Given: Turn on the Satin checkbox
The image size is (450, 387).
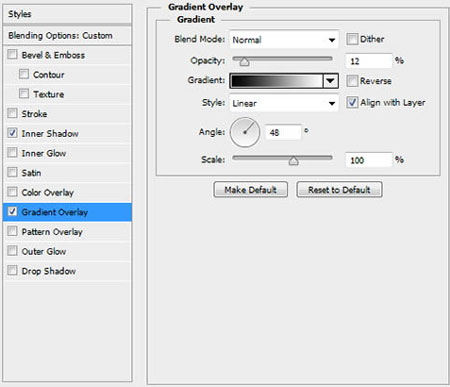Looking at the screenshot, I should click(12, 172).
